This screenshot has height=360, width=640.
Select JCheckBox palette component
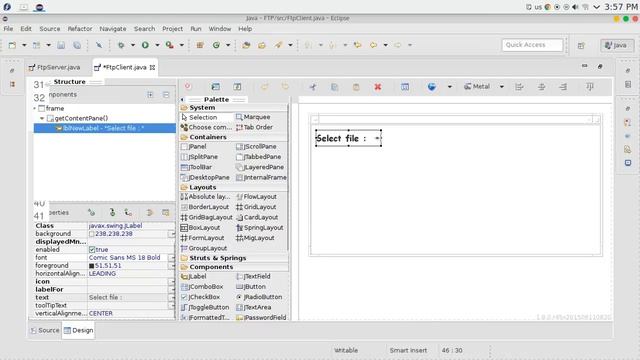(200, 297)
